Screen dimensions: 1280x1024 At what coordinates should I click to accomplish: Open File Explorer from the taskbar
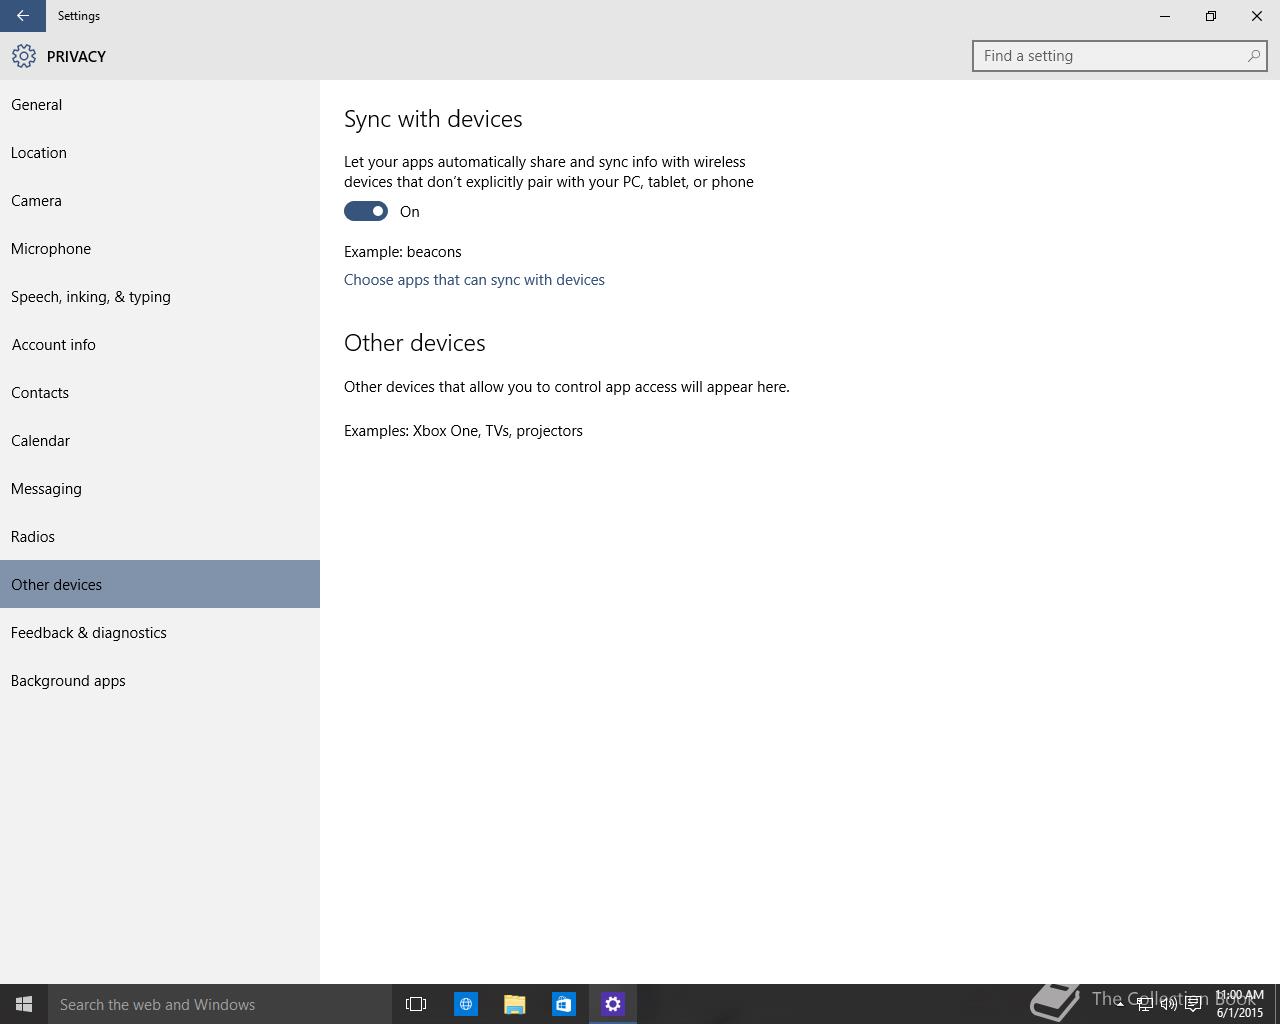515,1004
